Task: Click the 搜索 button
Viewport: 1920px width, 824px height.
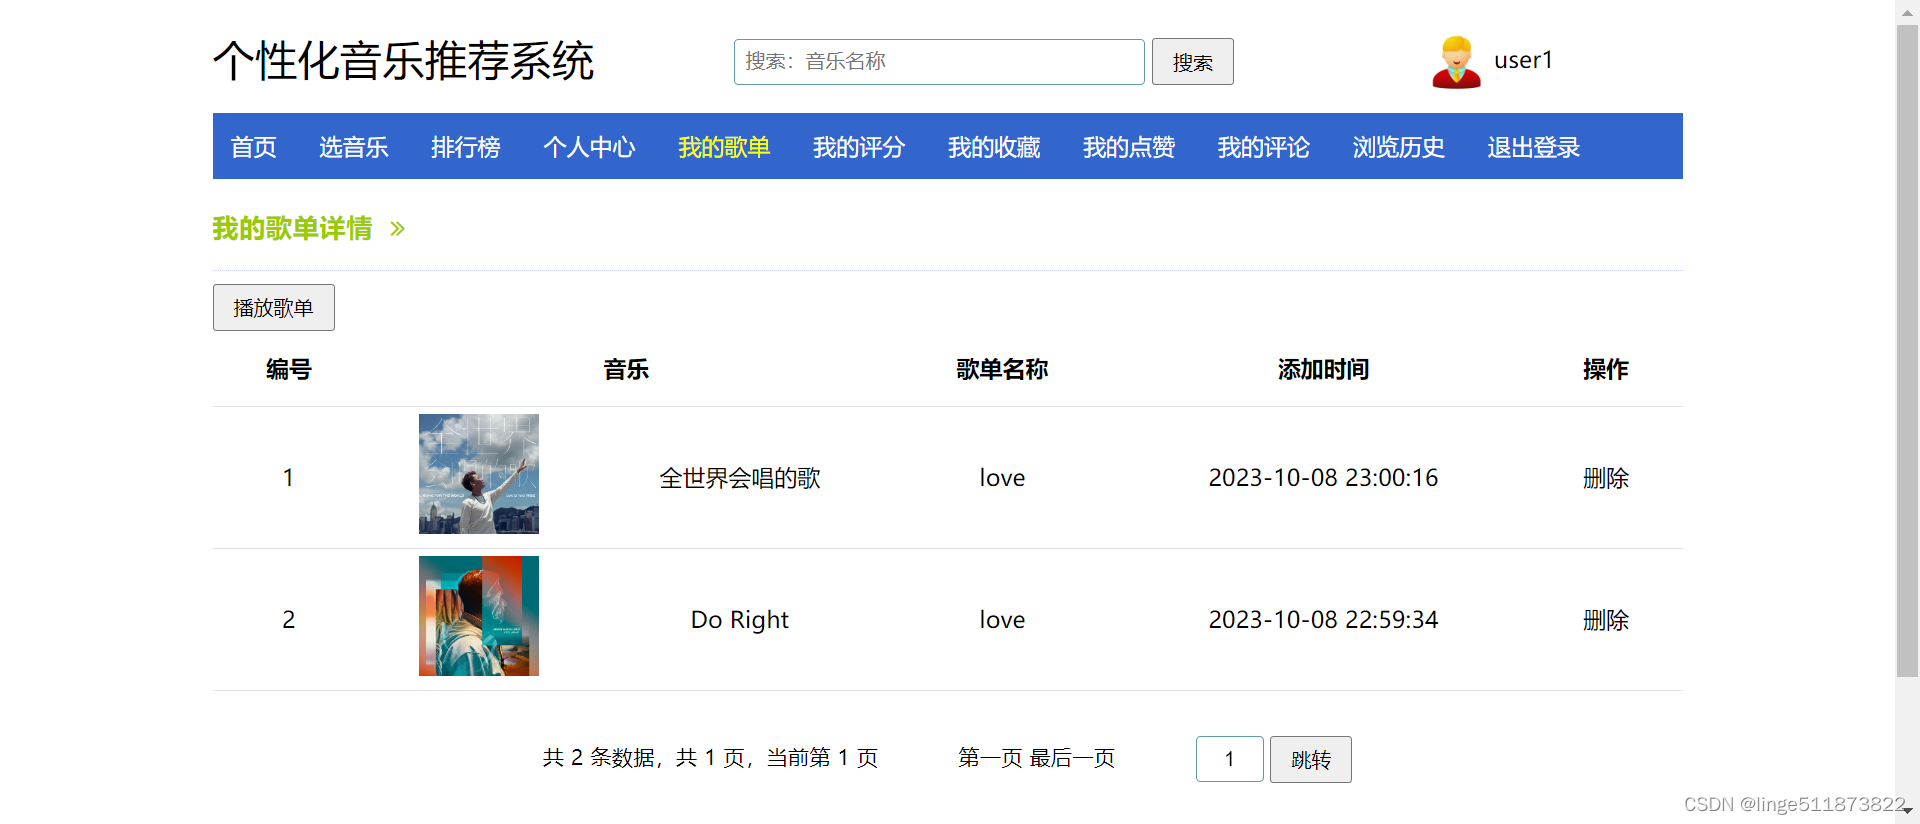Action: coord(1193,62)
